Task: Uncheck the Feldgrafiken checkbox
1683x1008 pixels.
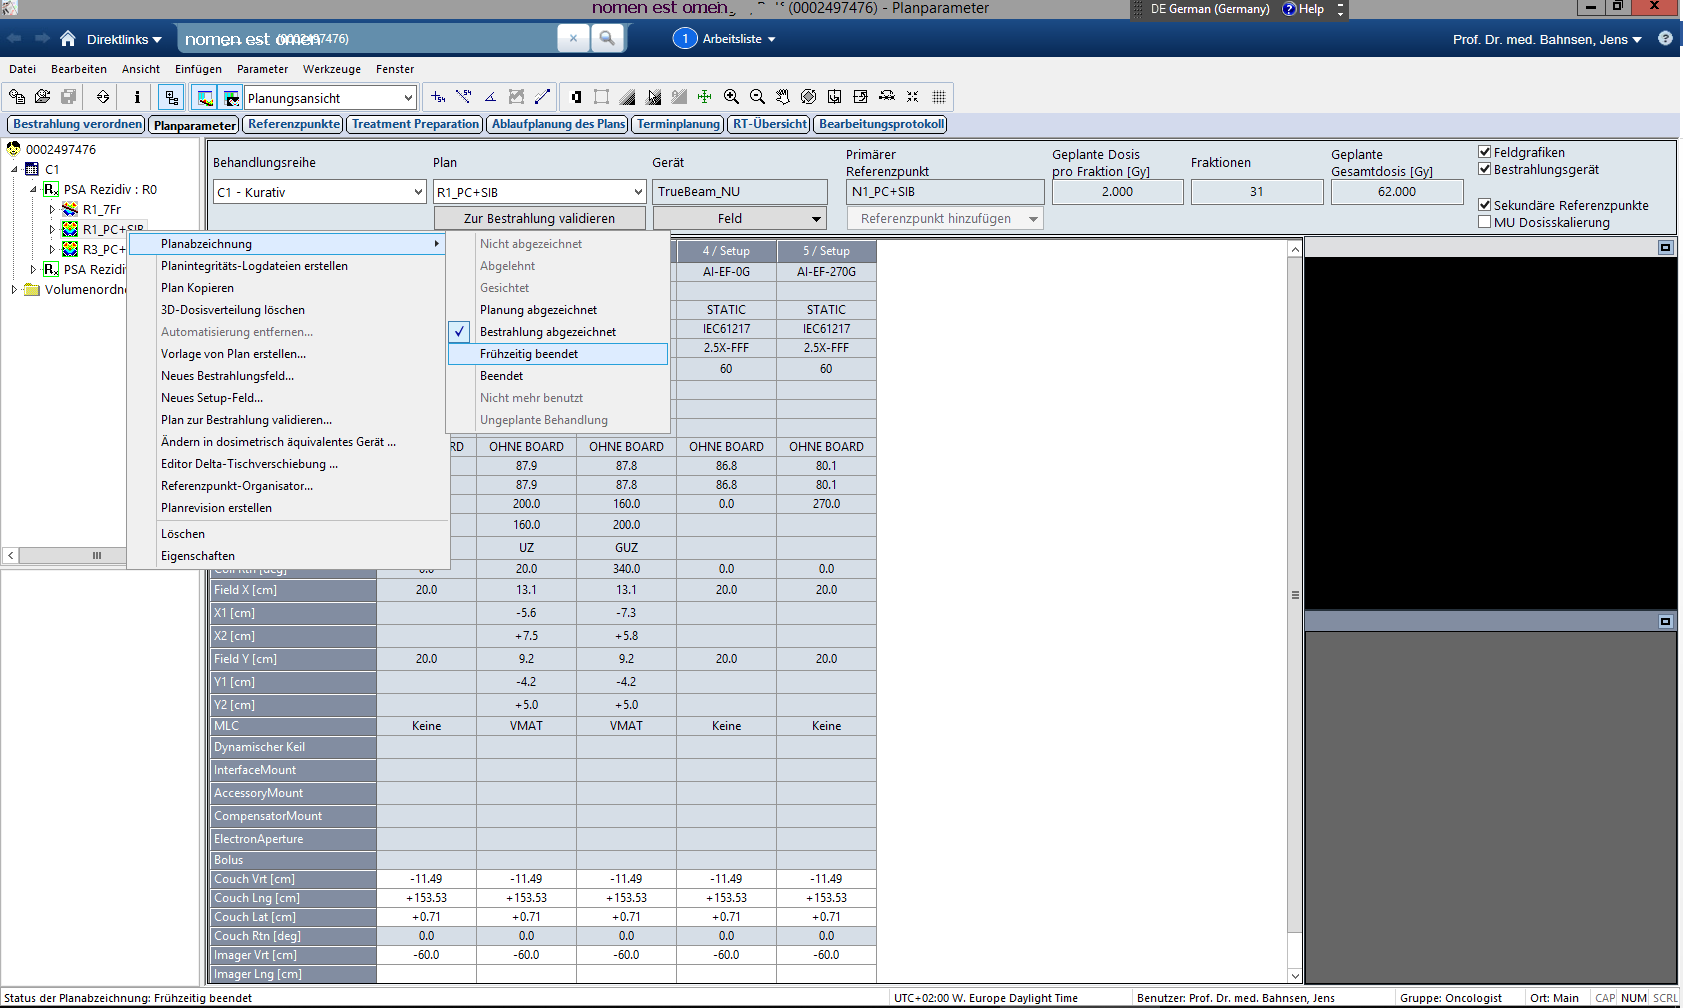Action: coord(1485,152)
